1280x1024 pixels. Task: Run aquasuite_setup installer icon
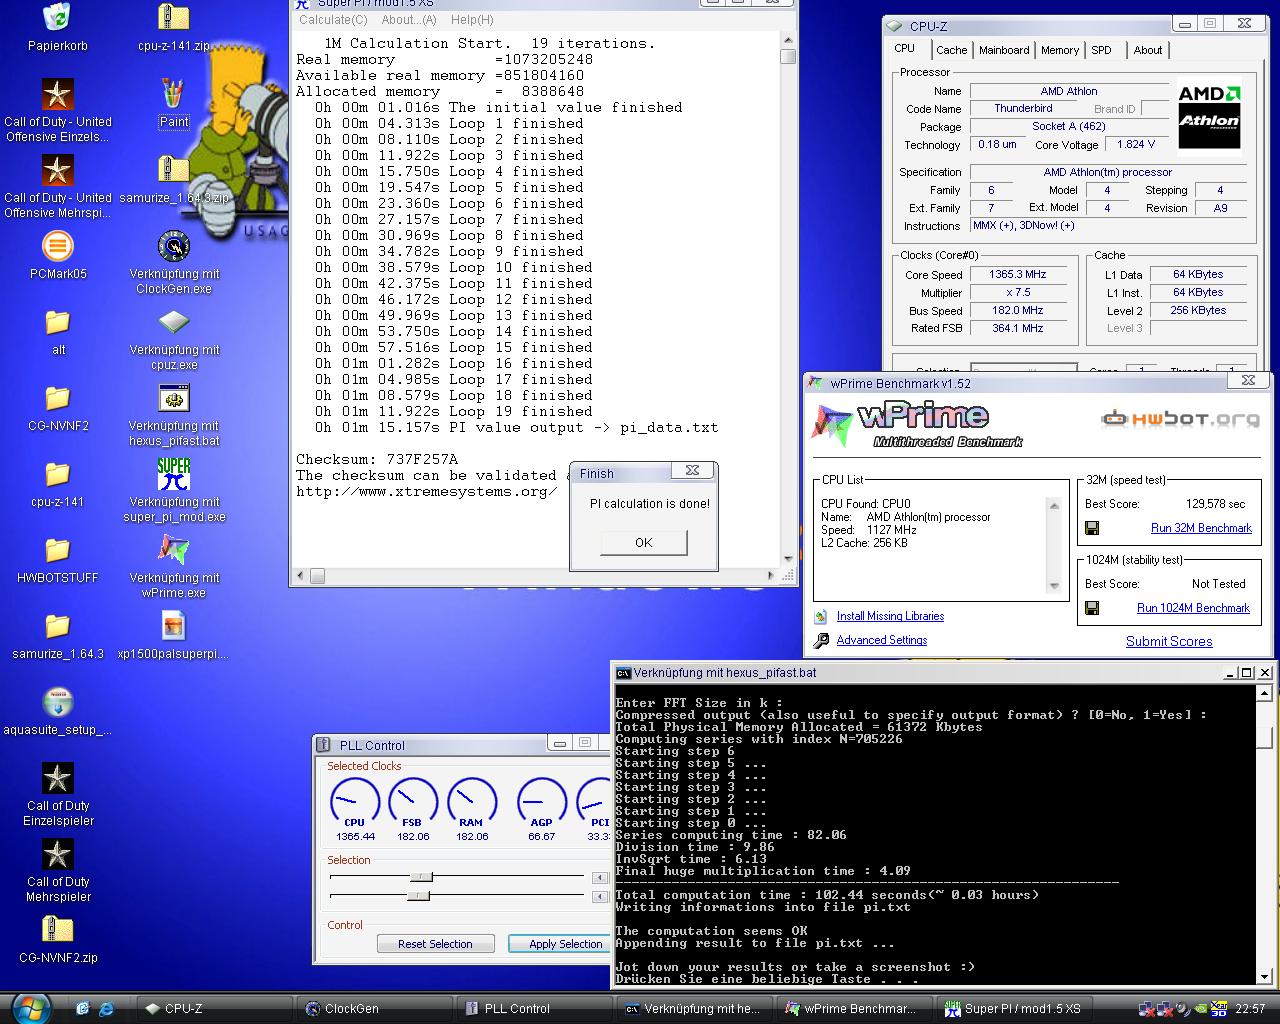pyautogui.click(x=58, y=711)
